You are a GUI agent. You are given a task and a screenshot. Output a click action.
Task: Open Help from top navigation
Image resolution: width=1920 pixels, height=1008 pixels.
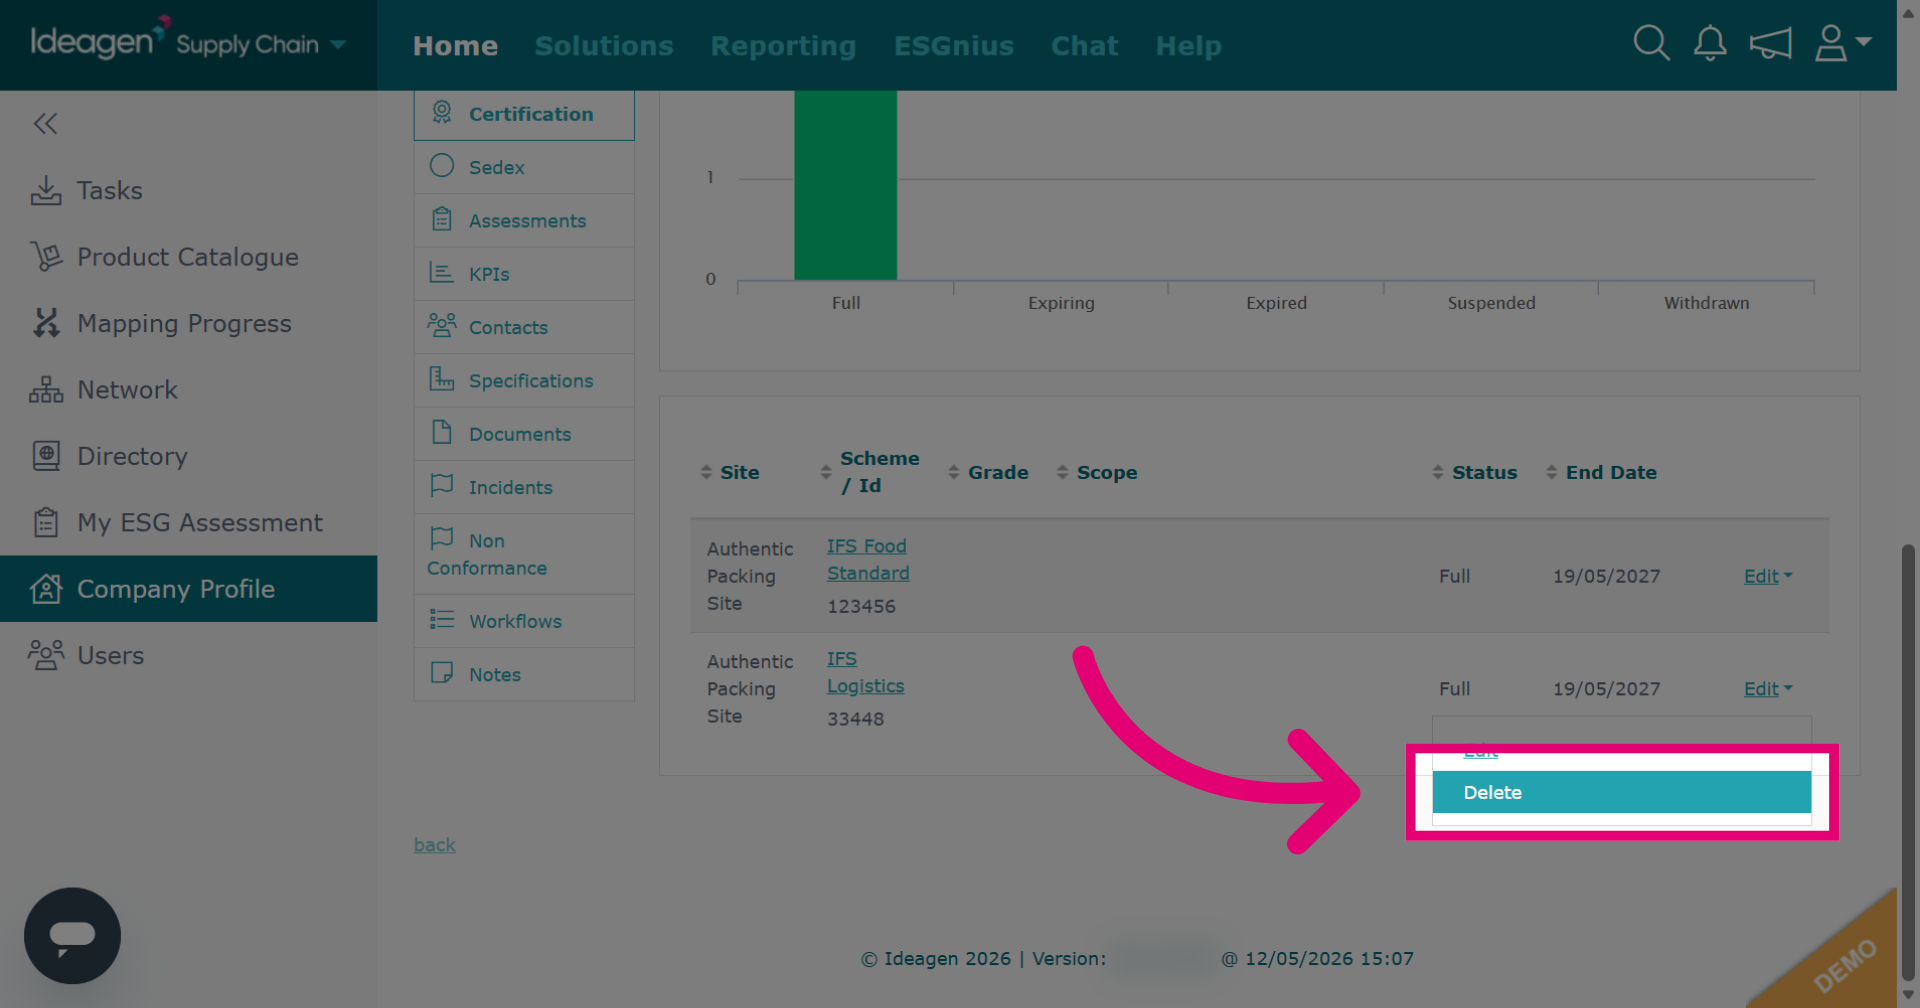pos(1188,46)
